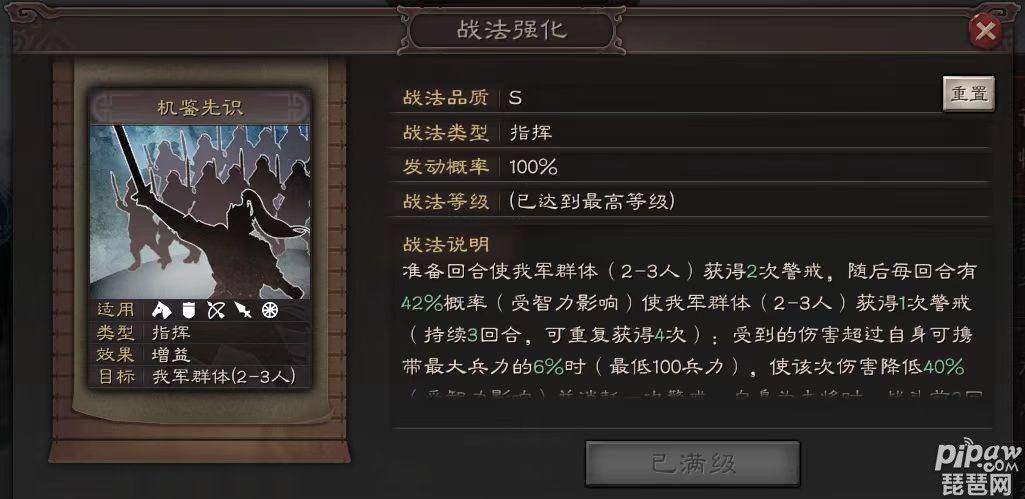1025x499 pixels.
Task: Open the pipaw.com 琵琶网 watermark logo
Action: [977, 469]
